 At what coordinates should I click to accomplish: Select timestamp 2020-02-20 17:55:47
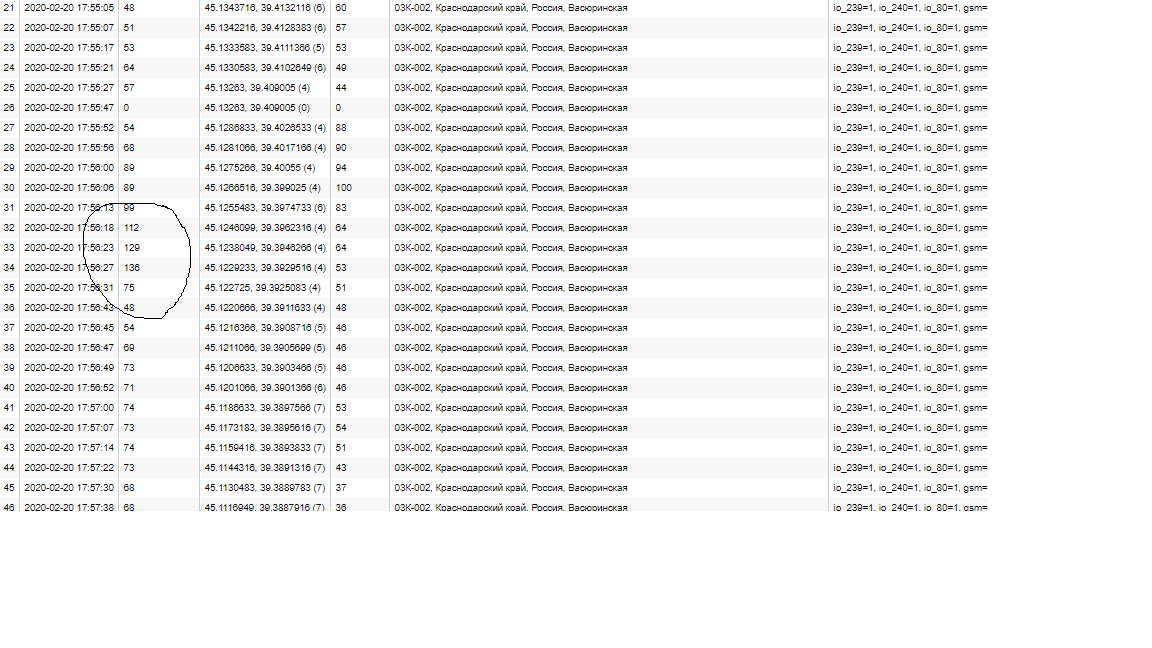pyautogui.click(x=69, y=108)
